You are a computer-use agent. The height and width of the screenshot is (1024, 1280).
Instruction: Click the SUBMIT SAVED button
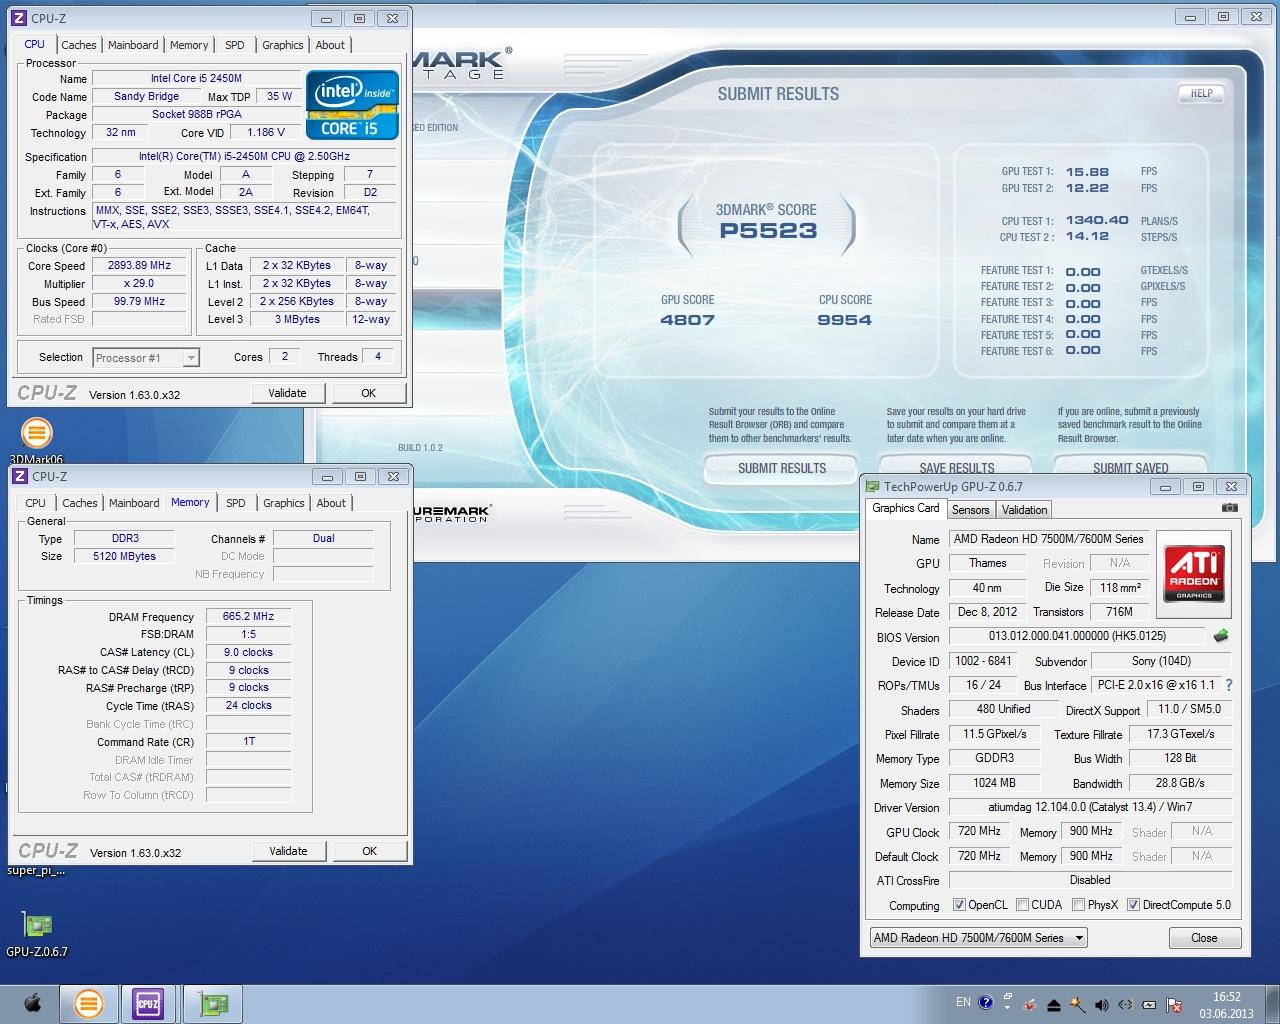pos(1130,468)
